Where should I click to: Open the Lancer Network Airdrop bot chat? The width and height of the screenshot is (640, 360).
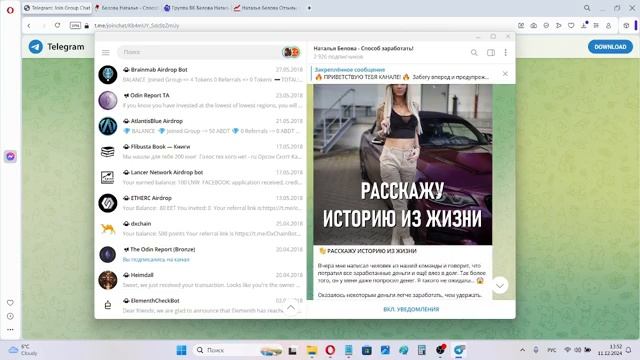coord(200,177)
